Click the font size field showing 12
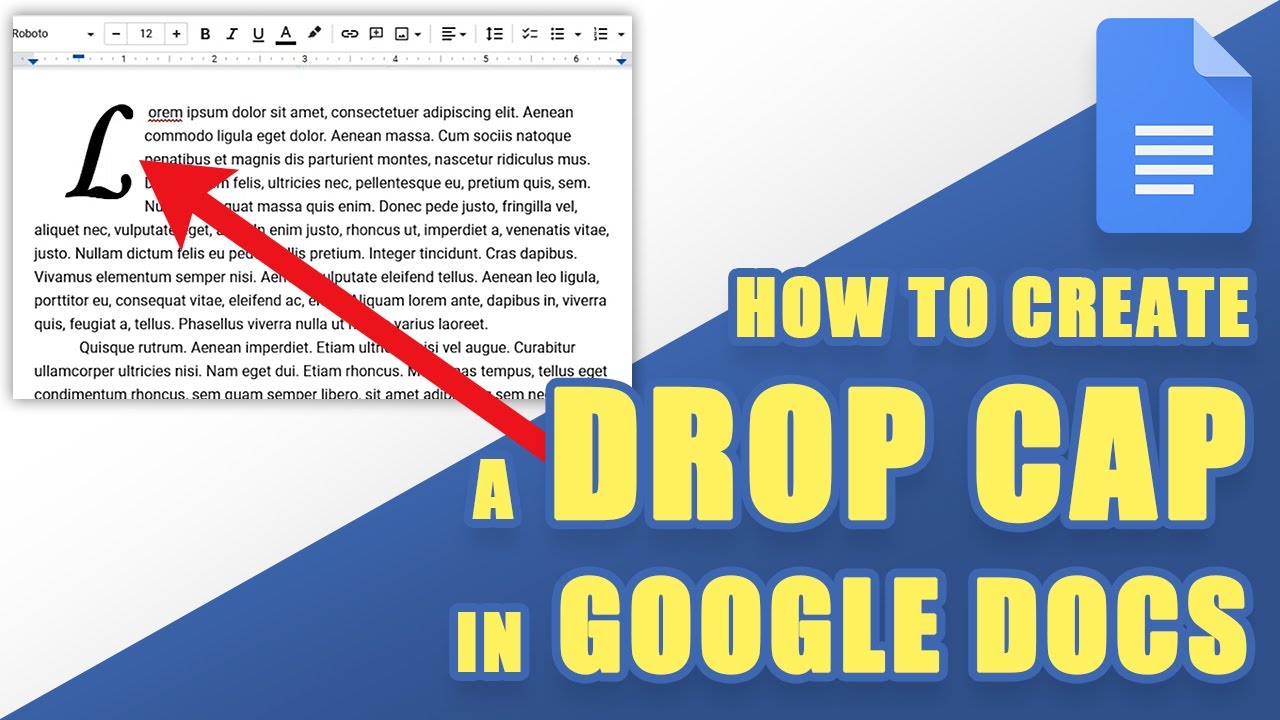This screenshot has width=1280, height=720. (x=146, y=34)
